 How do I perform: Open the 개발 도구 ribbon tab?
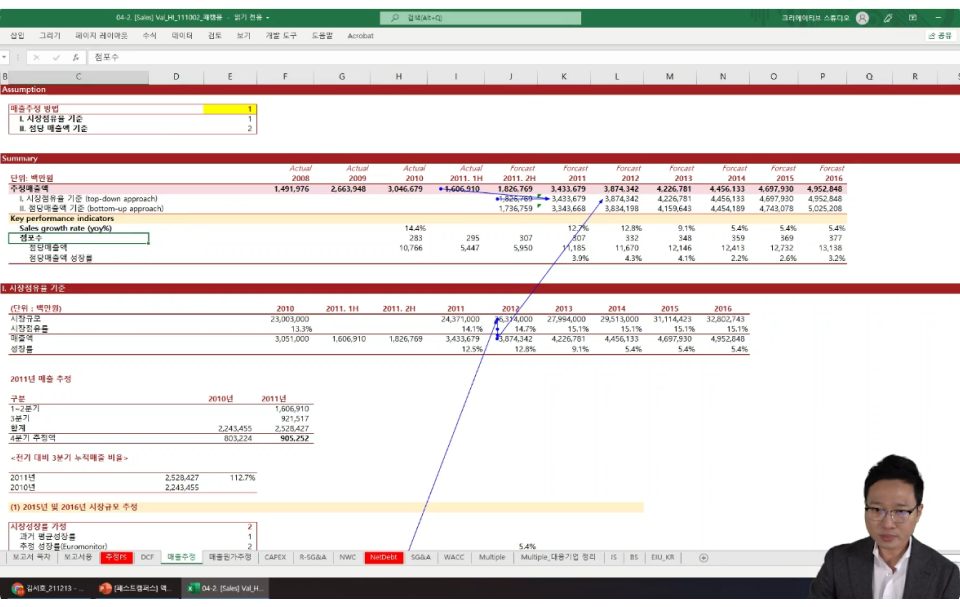click(x=281, y=36)
